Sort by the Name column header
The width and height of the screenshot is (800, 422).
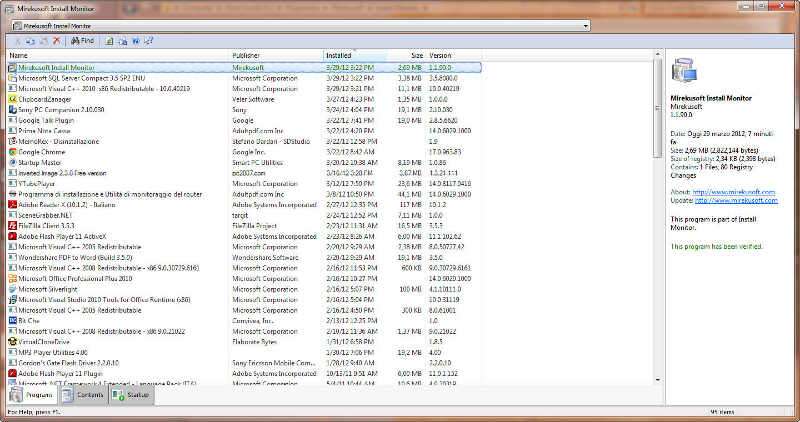click(118, 55)
